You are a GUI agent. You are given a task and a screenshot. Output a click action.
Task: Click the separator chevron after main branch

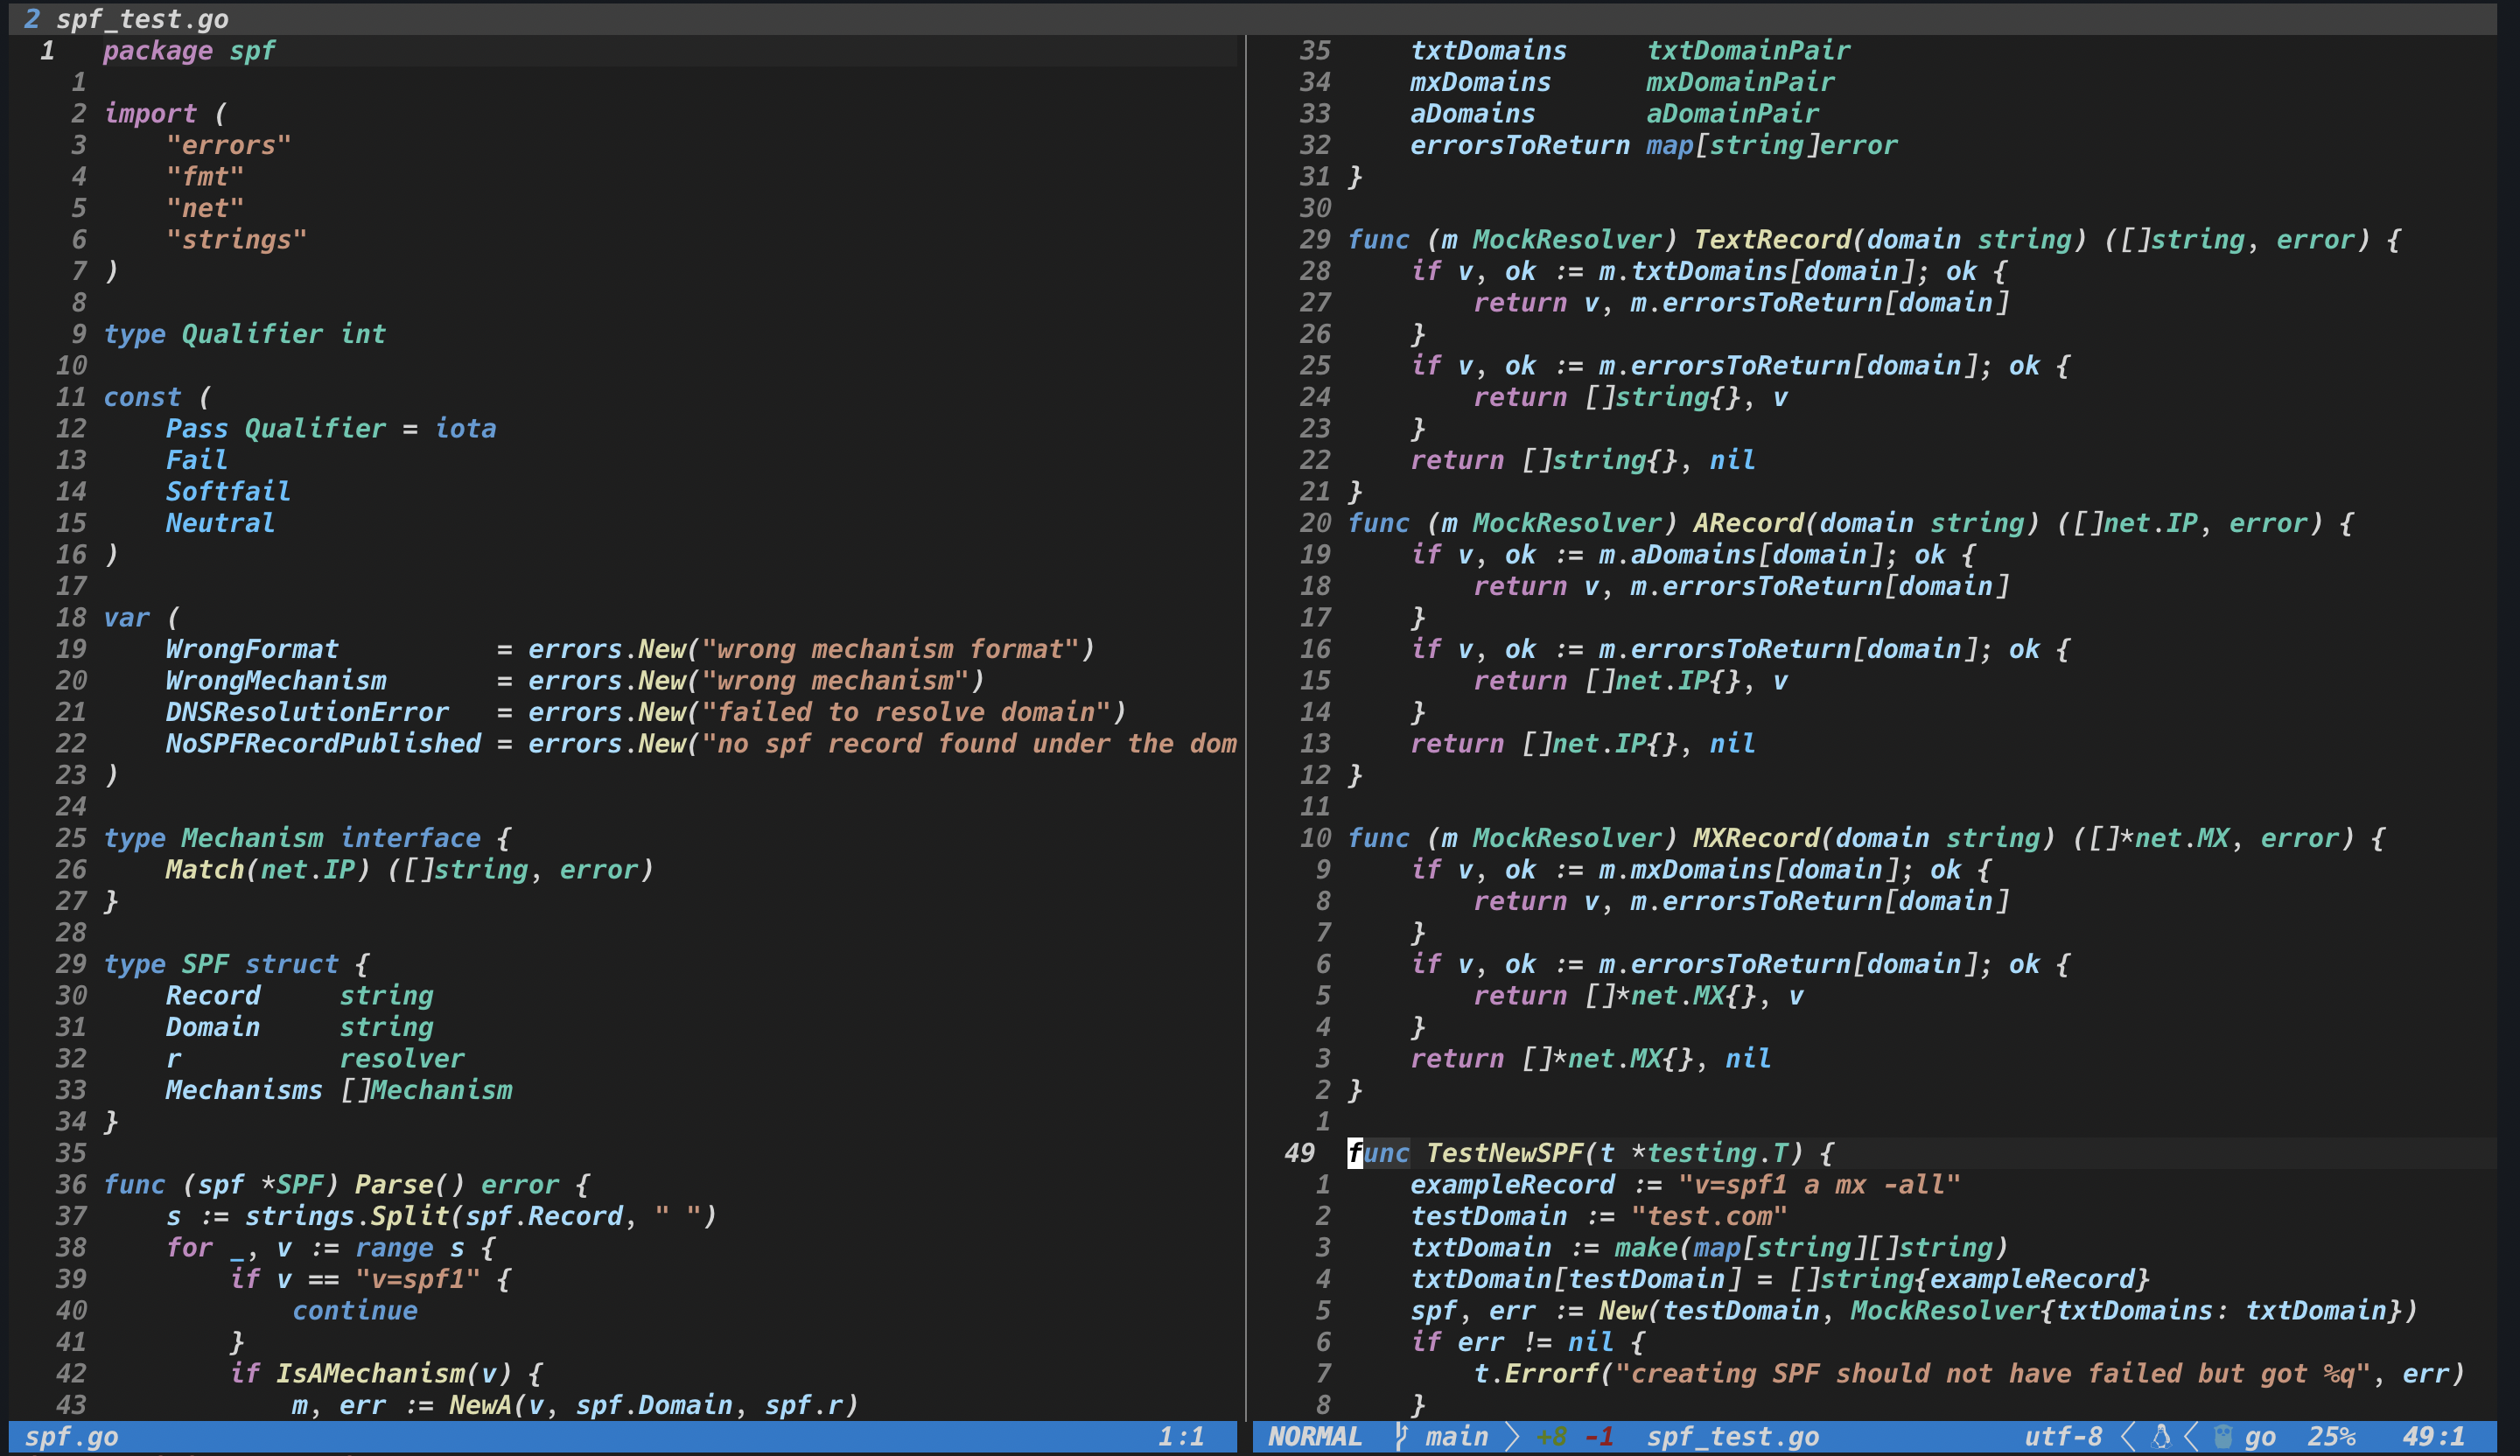pos(1512,1436)
